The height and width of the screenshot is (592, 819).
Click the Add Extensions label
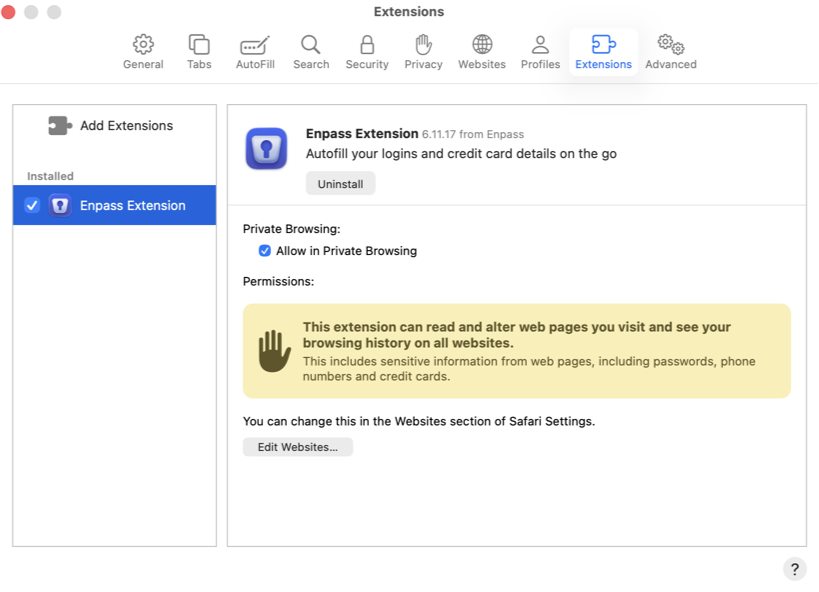[x=126, y=125]
